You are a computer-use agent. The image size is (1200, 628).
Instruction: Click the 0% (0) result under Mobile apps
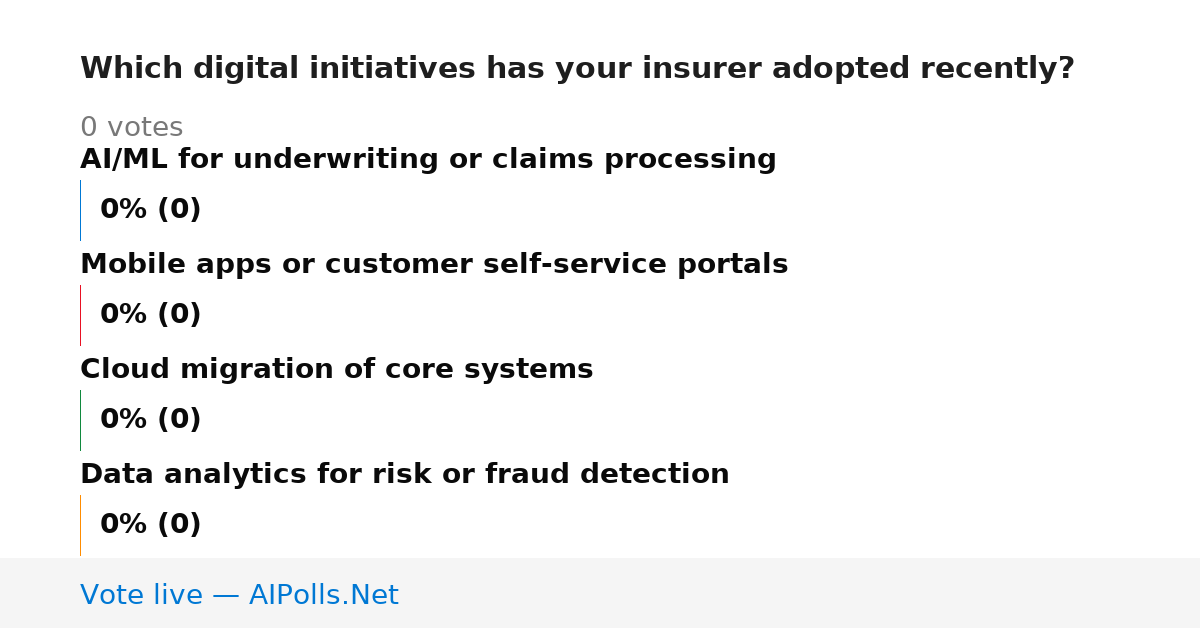tap(151, 315)
